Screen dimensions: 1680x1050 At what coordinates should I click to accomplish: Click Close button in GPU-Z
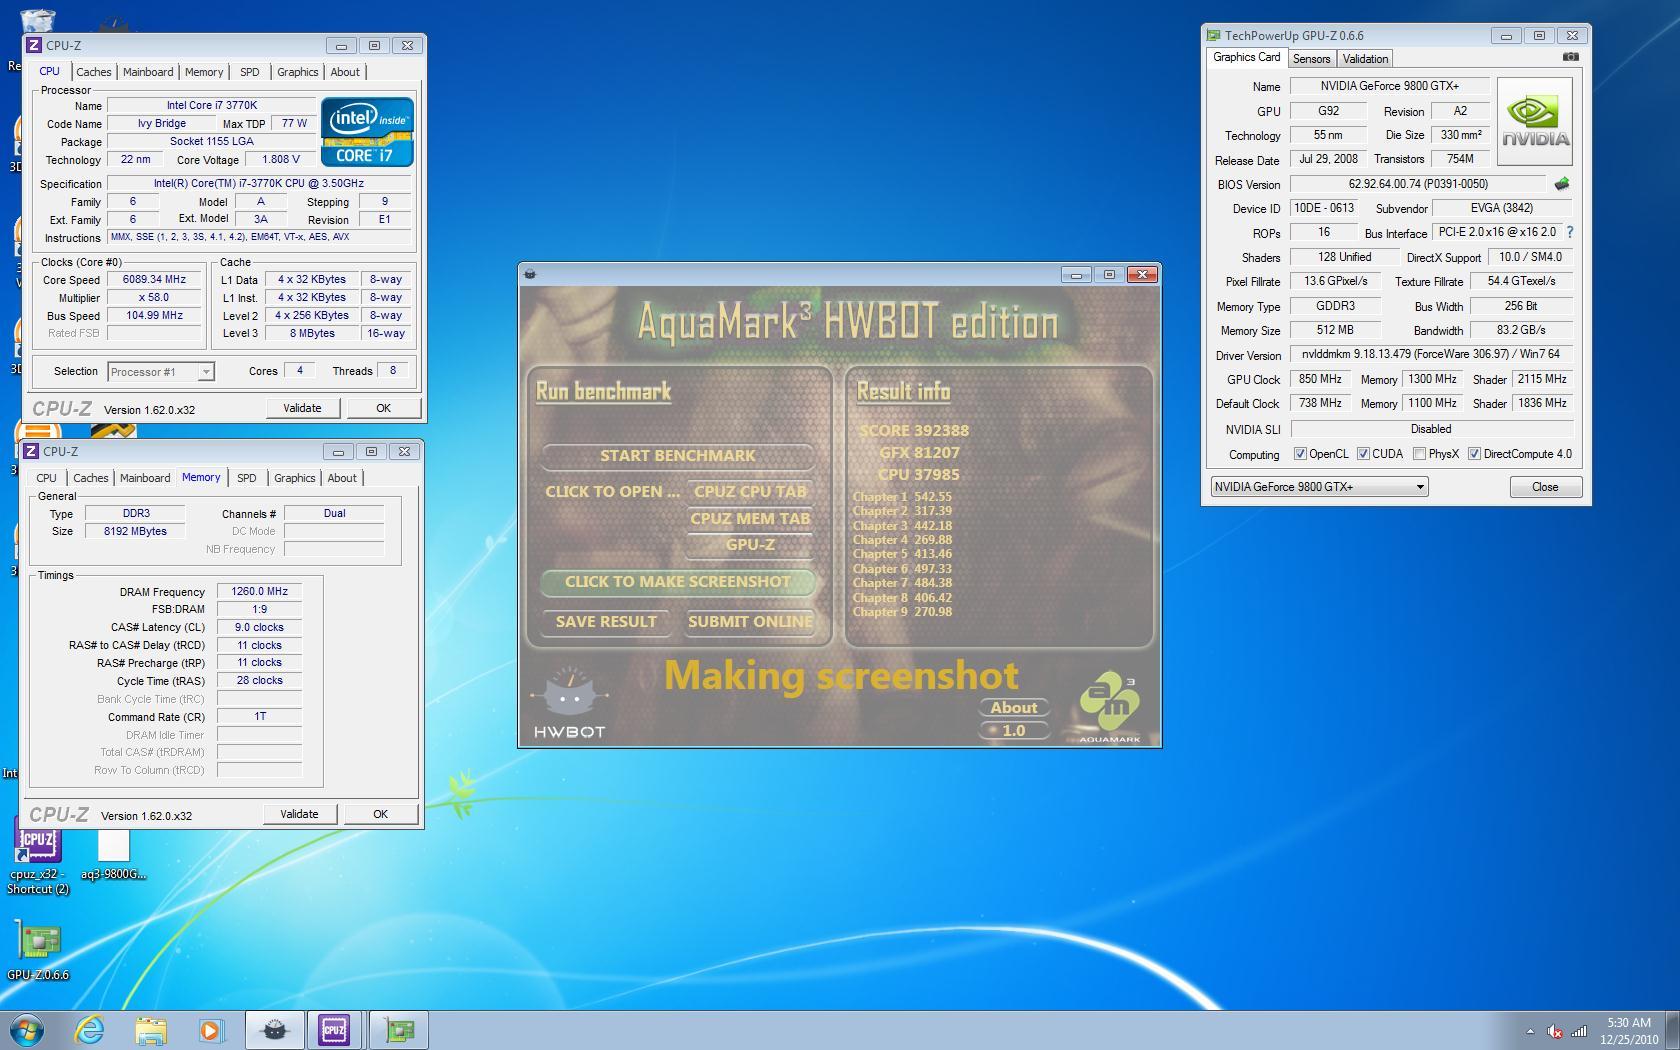click(x=1545, y=487)
